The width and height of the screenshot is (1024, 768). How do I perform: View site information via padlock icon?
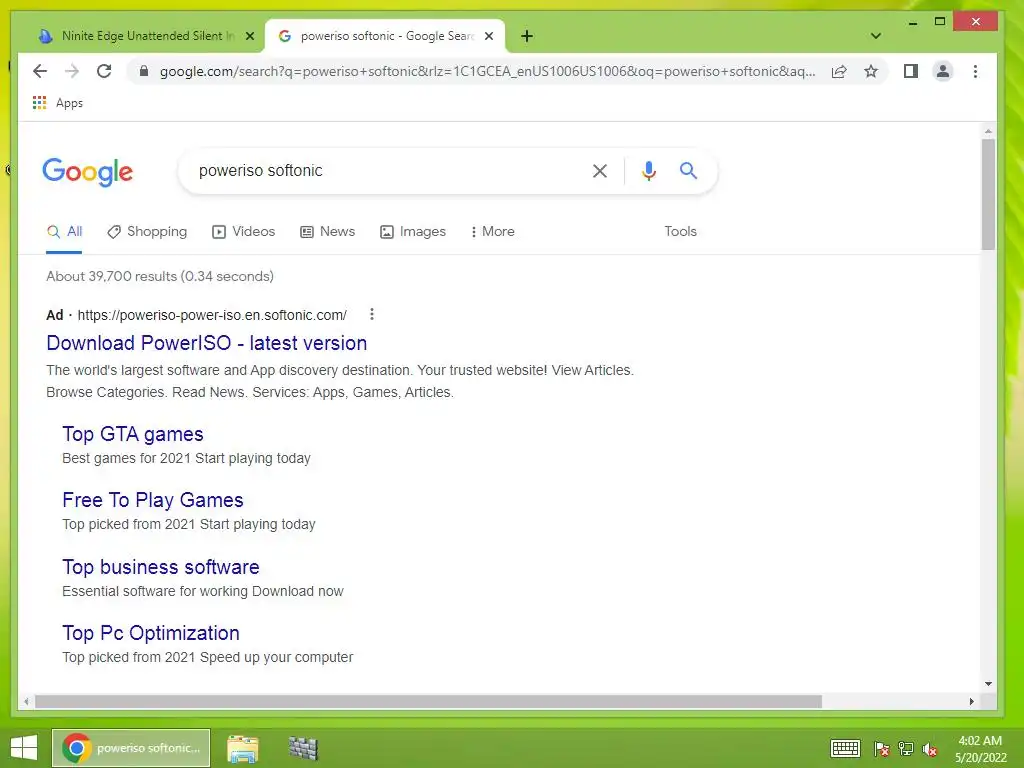[x=144, y=71]
